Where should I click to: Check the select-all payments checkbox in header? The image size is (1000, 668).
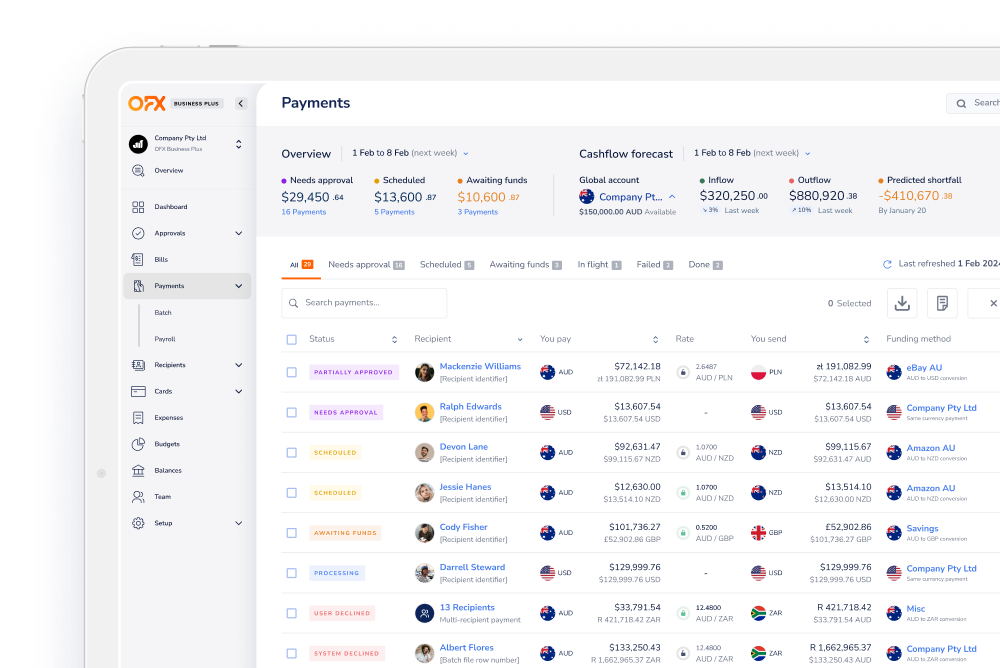click(x=291, y=339)
